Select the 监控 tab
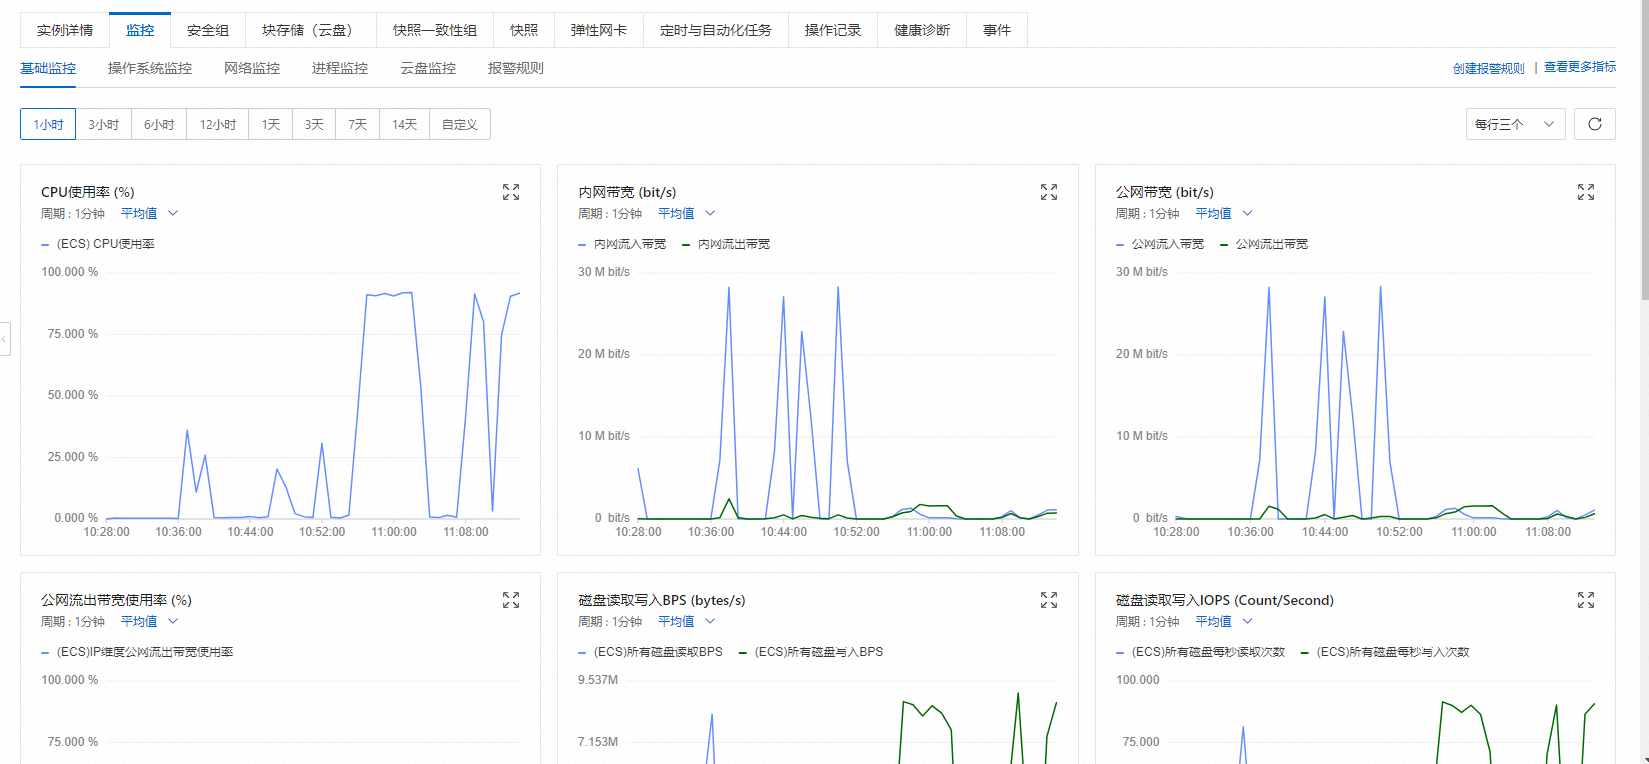The height and width of the screenshot is (764, 1649). click(140, 30)
